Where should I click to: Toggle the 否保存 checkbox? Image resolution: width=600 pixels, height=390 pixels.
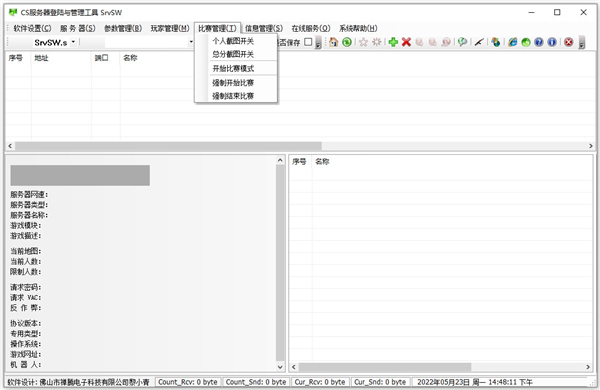[x=308, y=42]
